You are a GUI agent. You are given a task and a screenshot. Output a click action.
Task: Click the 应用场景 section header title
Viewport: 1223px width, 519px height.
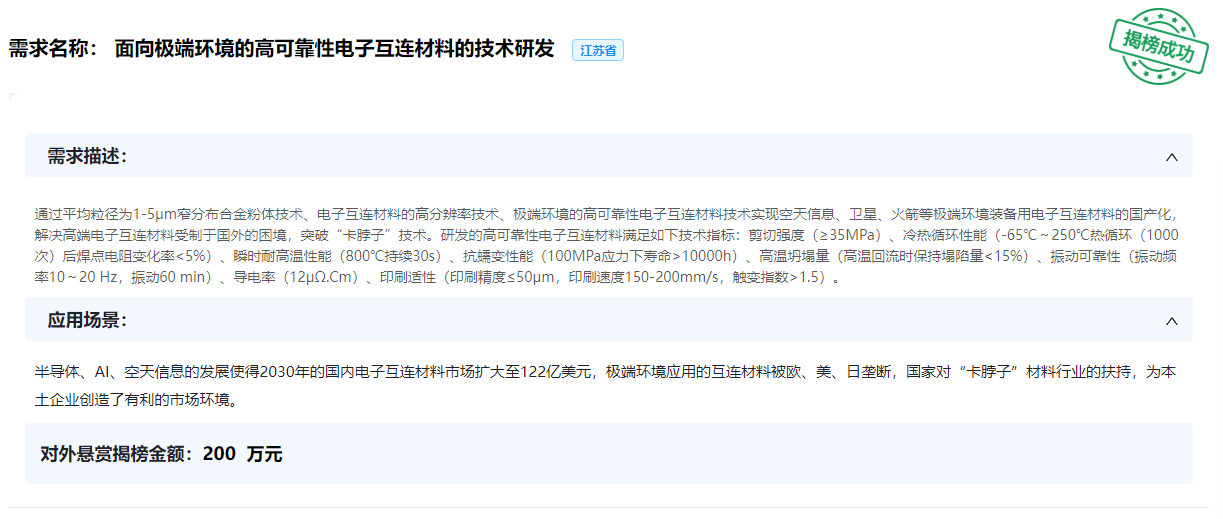click(x=87, y=321)
